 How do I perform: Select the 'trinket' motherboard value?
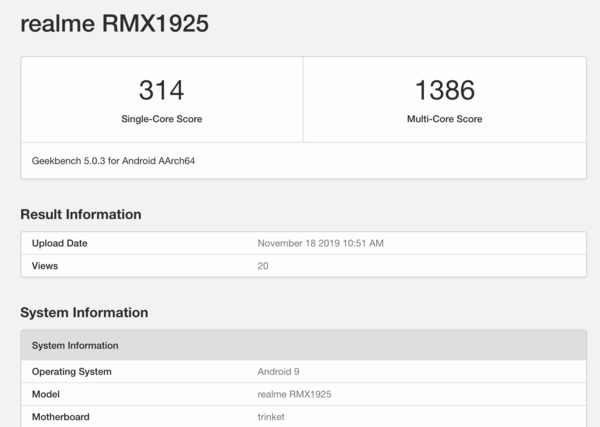point(271,417)
